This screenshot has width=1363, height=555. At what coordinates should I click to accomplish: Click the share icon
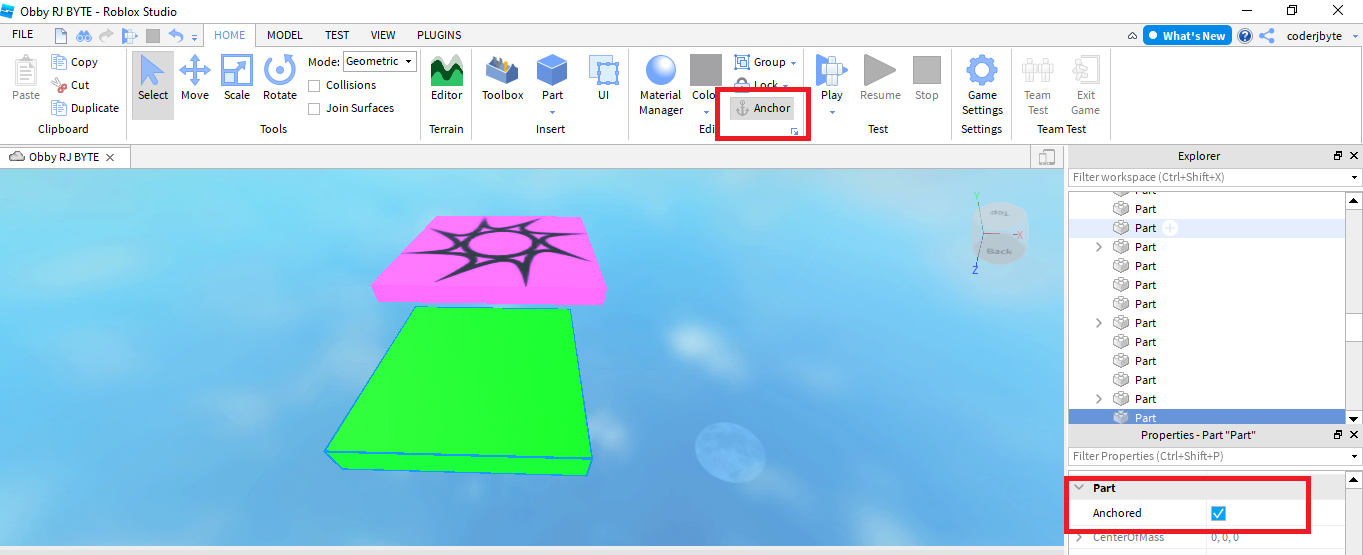1267,35
